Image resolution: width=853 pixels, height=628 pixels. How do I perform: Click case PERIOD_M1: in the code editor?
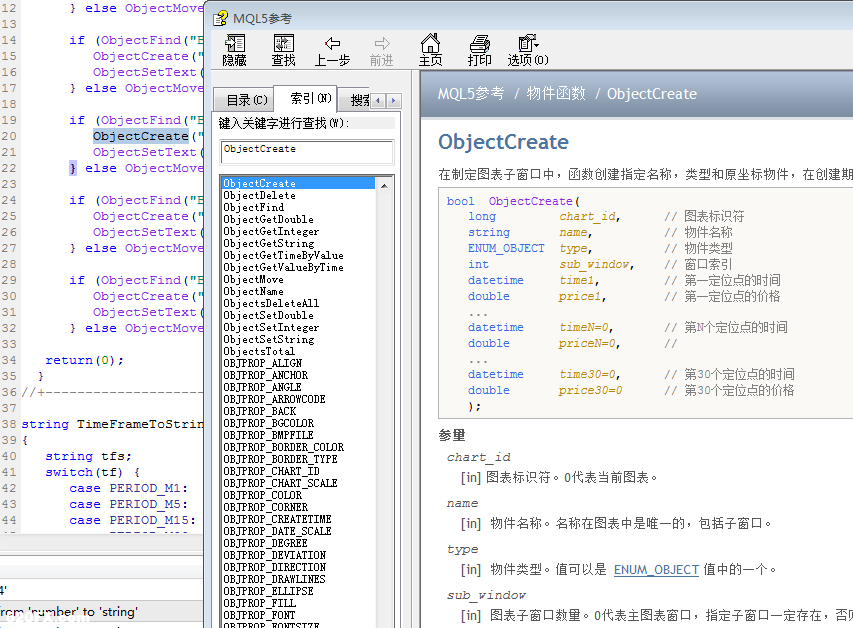128,488
